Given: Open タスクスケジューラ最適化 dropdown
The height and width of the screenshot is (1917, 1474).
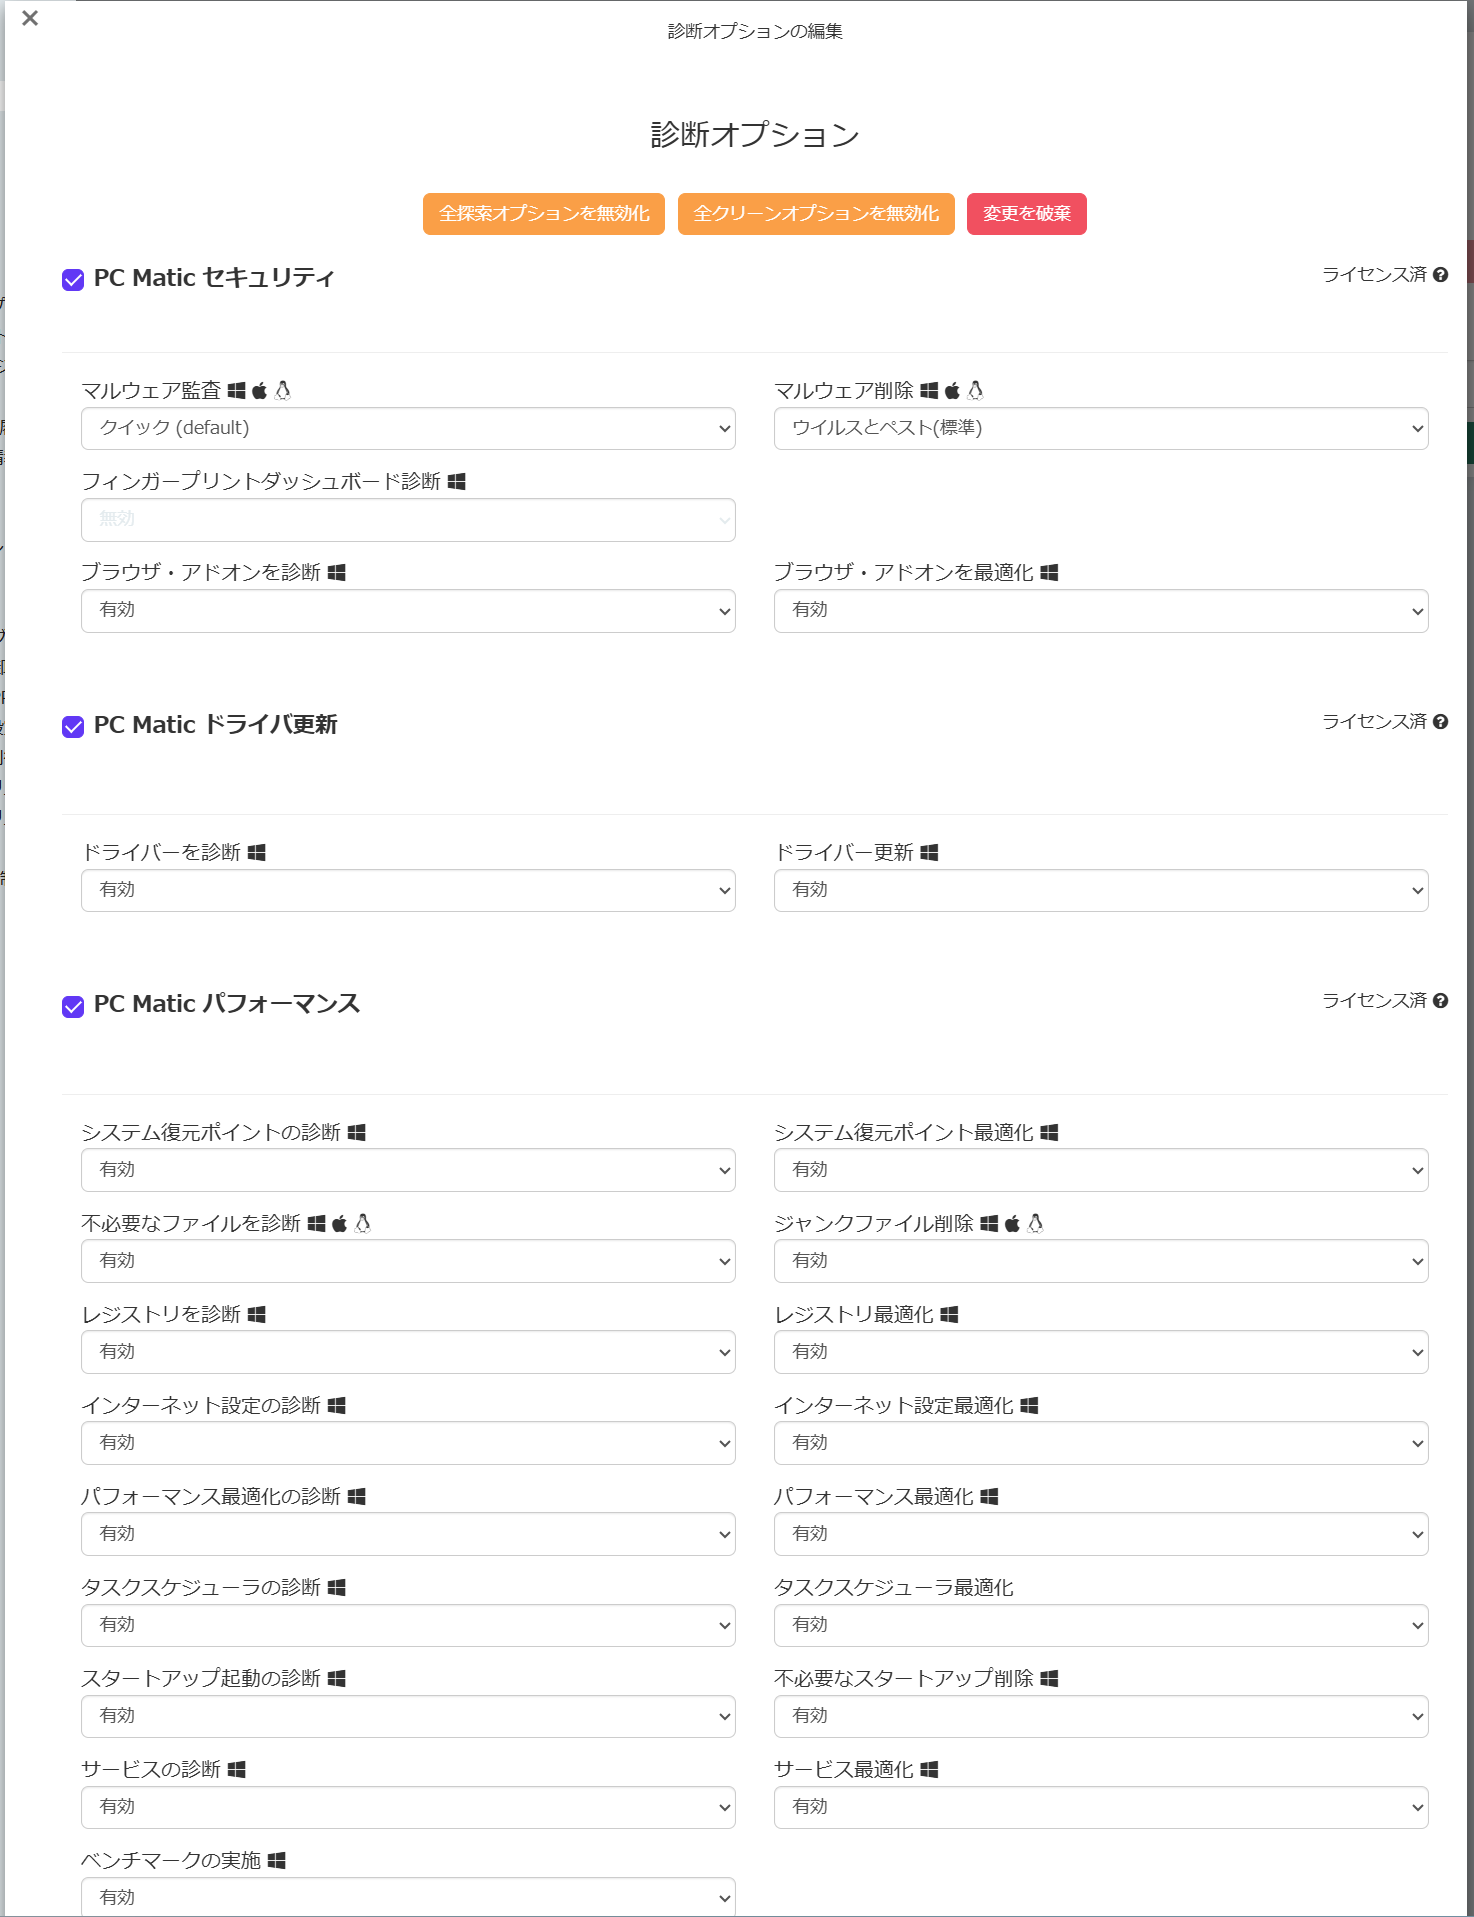Looking at the screenshot, I should 1101,1625.
